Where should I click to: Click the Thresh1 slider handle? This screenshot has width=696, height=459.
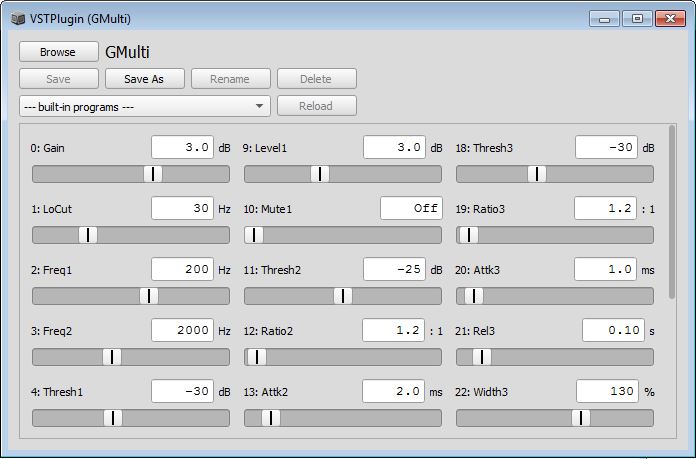pyautogui.click(x=114, y=418)
